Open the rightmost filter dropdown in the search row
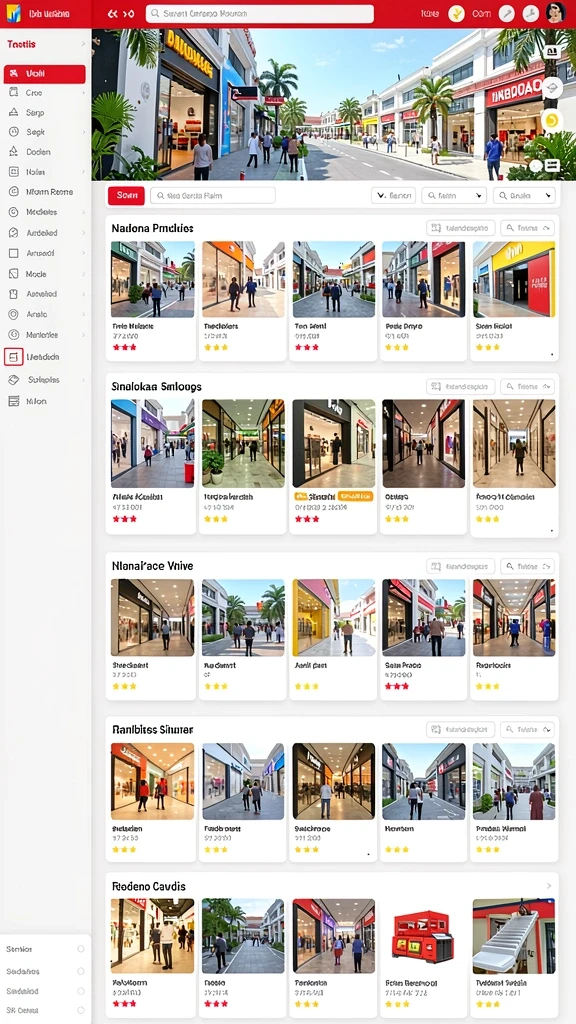This screenshot has height=1024, width=576. 524,195
